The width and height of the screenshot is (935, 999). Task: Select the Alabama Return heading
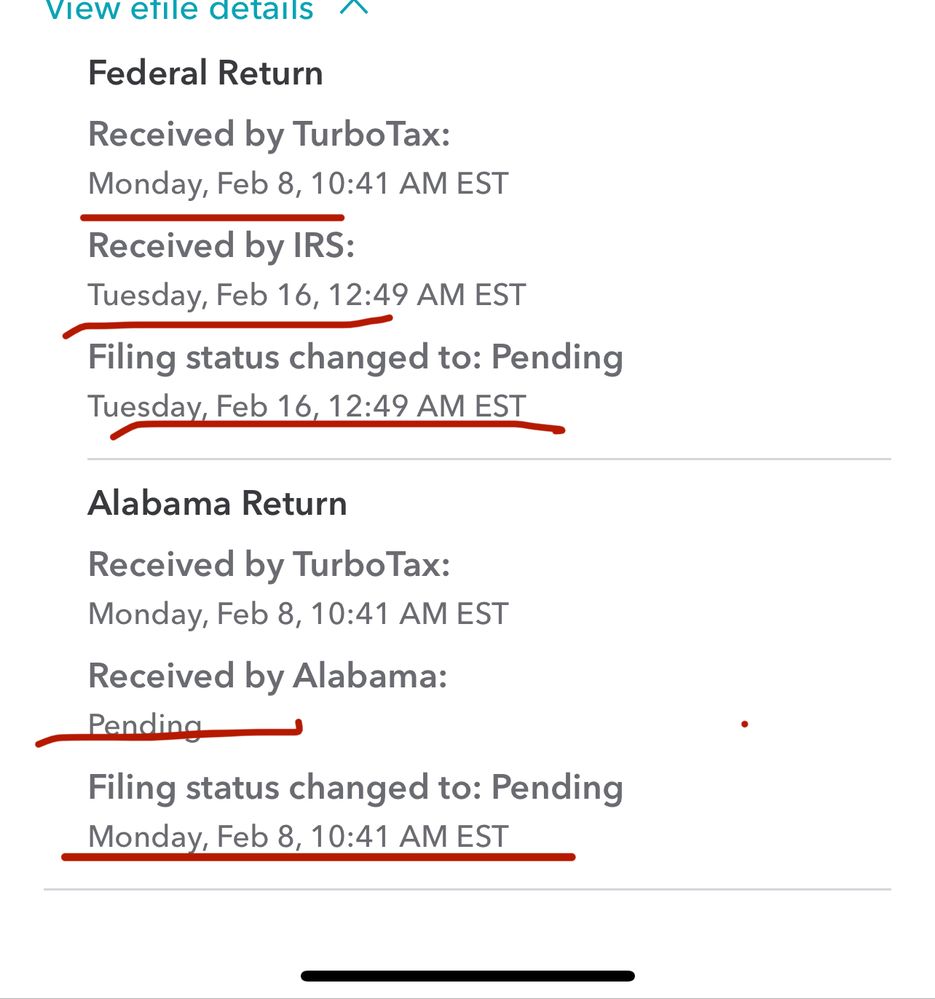click(x=217, y=503)
